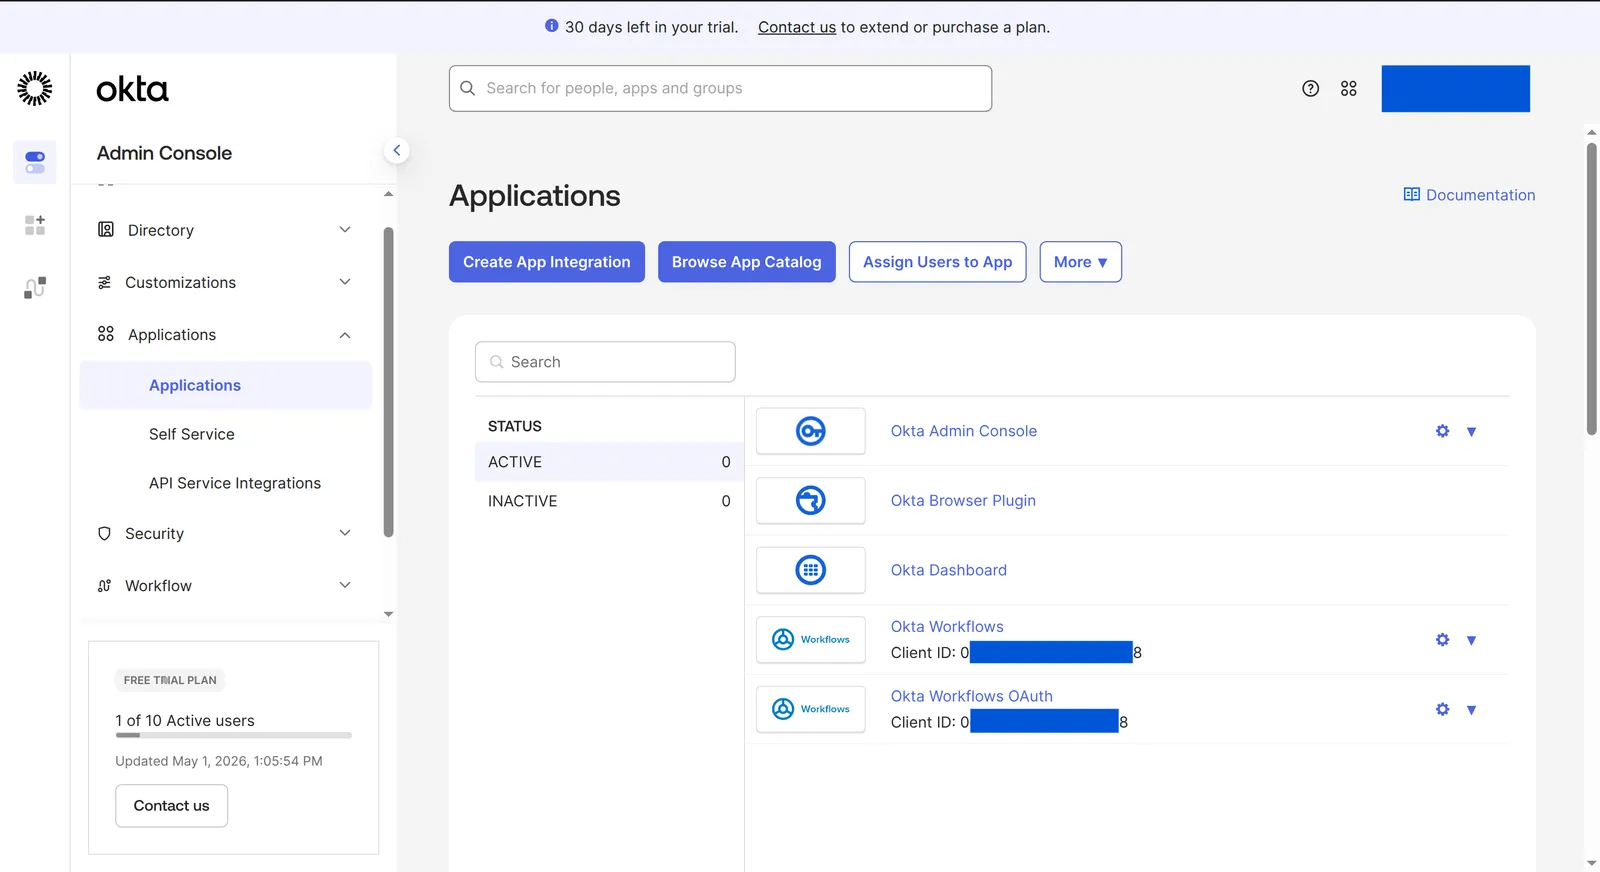Screen dimensions: 1600x872
Task: Open dropdown arrow for Okta Workflows row
Action: [1472, 640]
